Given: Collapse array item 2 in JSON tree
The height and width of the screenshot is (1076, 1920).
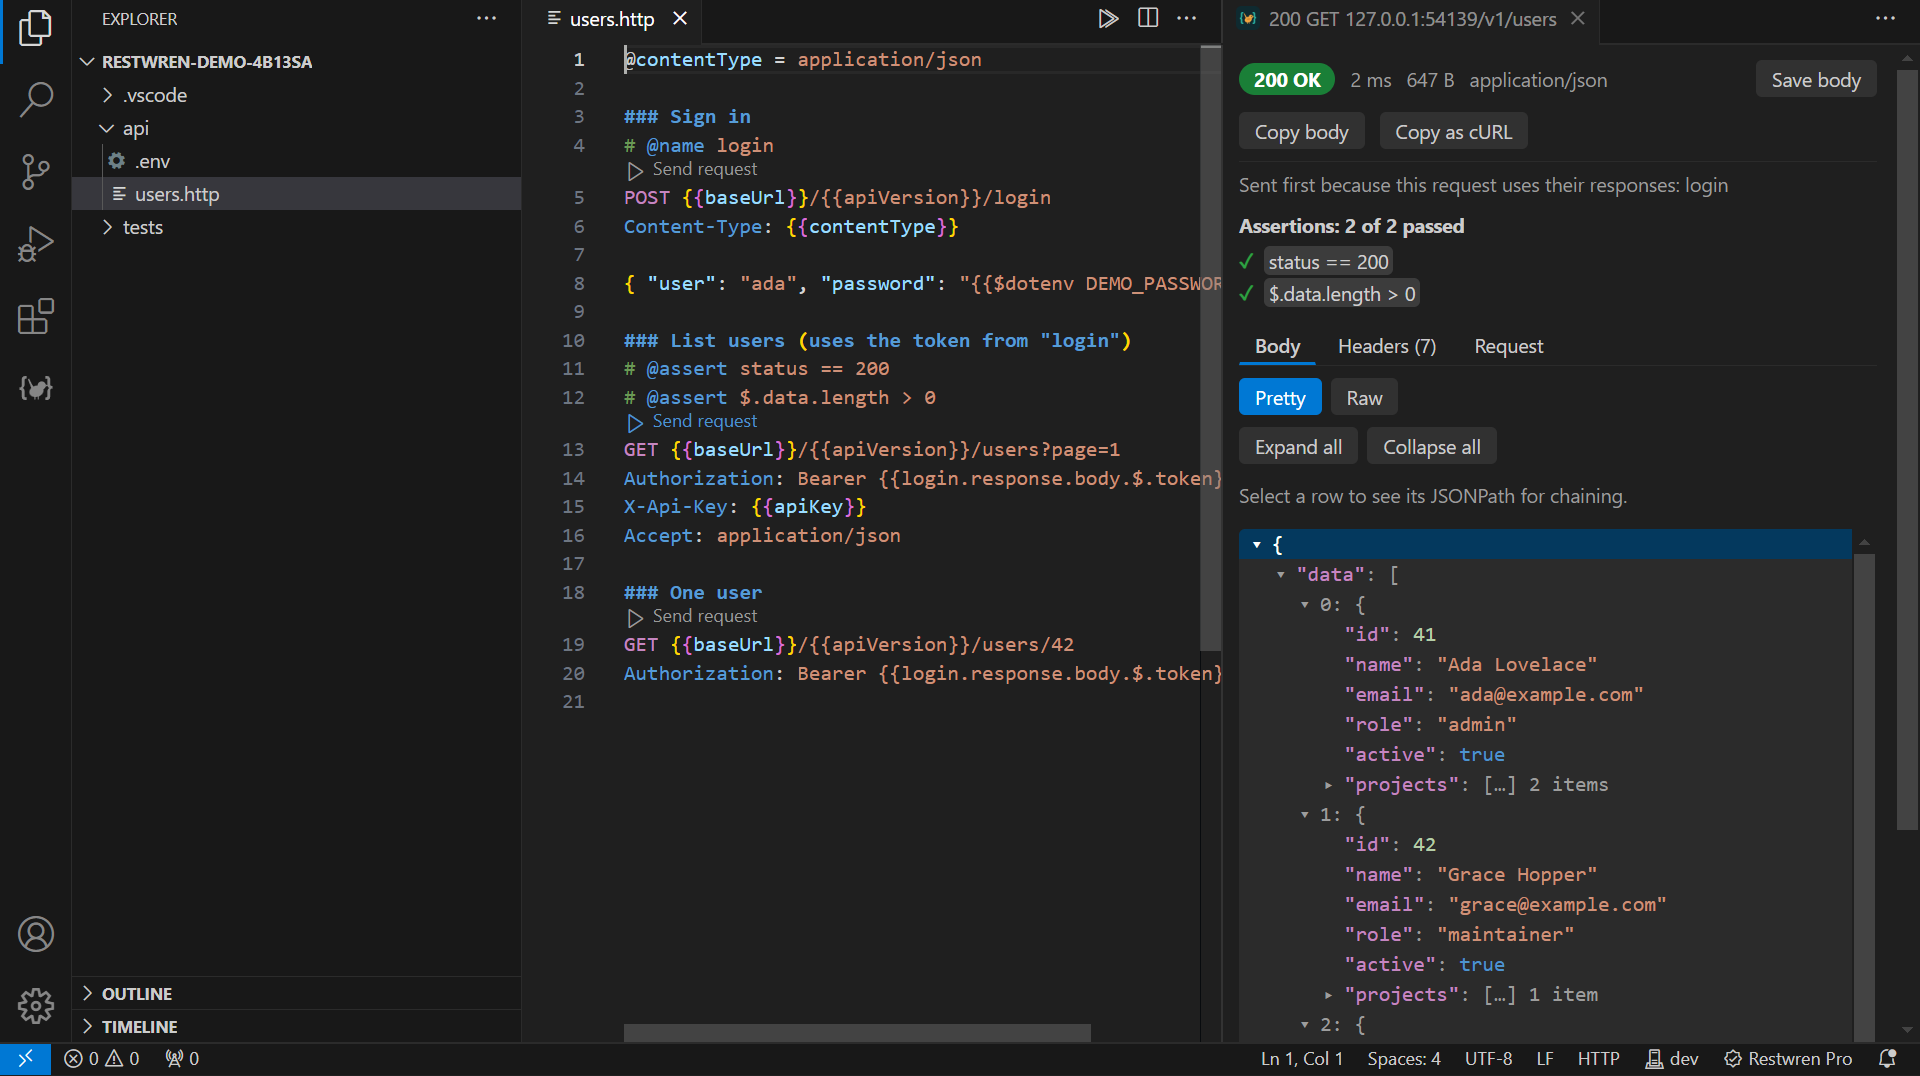Looking at the screenshot, I should pos(1305,1024).
